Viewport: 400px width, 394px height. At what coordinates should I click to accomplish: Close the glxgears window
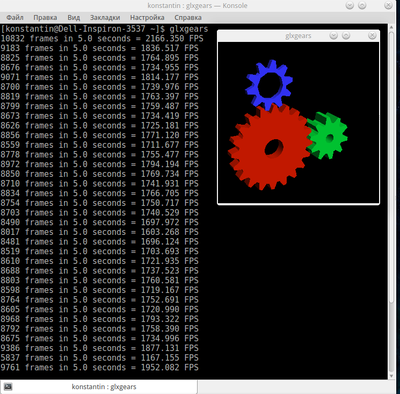[x=372, y=36]
